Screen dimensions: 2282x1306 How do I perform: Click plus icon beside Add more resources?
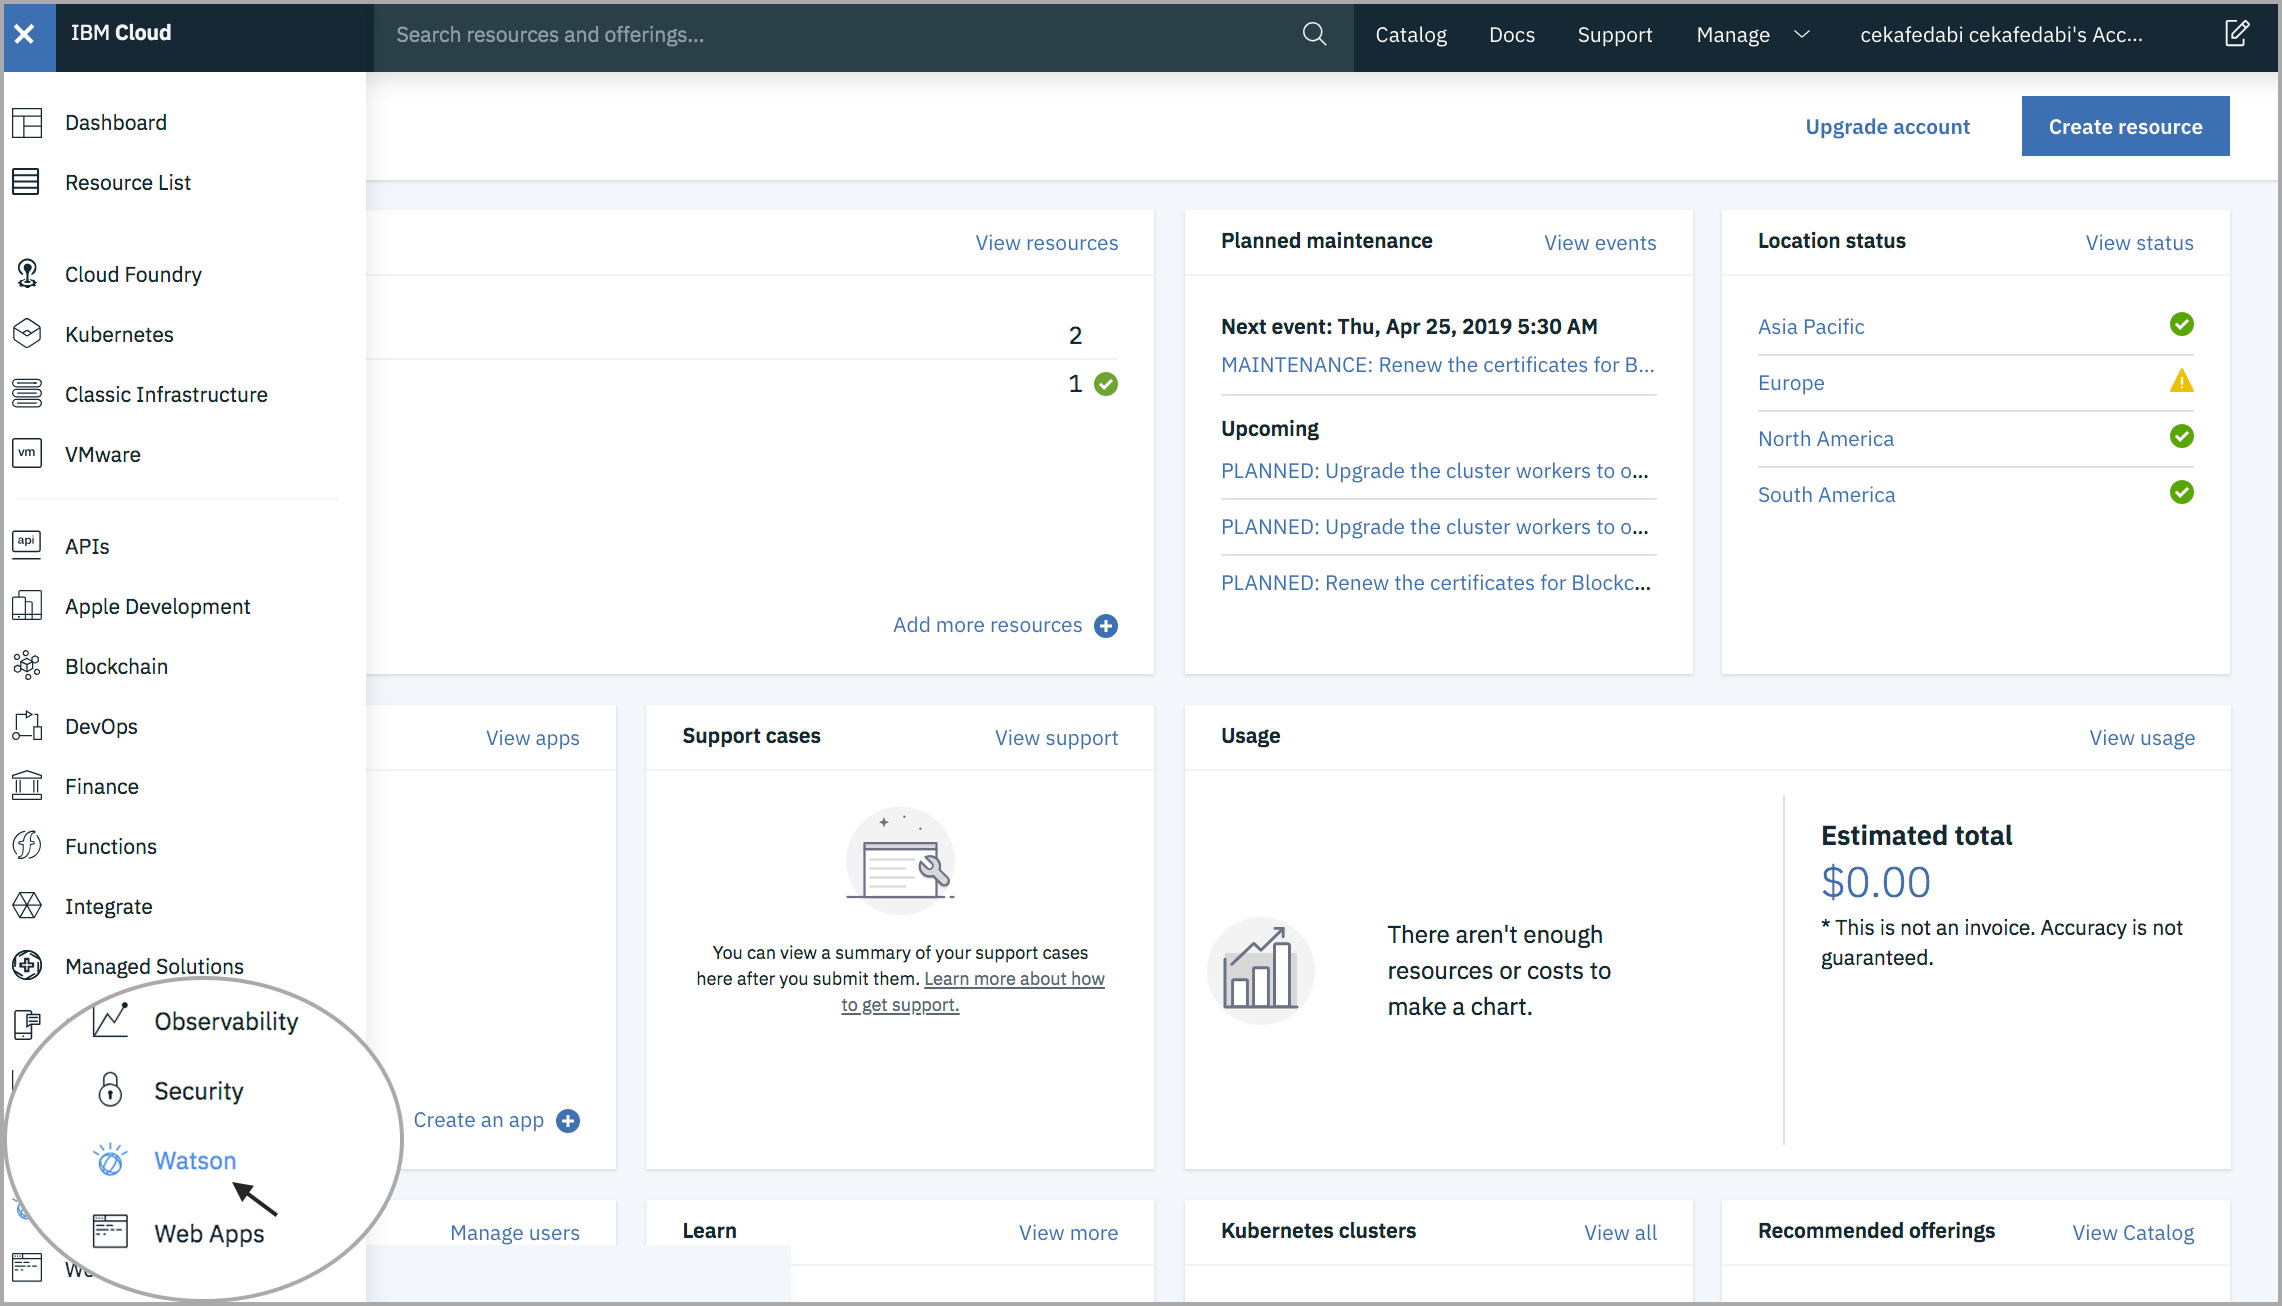pos(1106,625)
